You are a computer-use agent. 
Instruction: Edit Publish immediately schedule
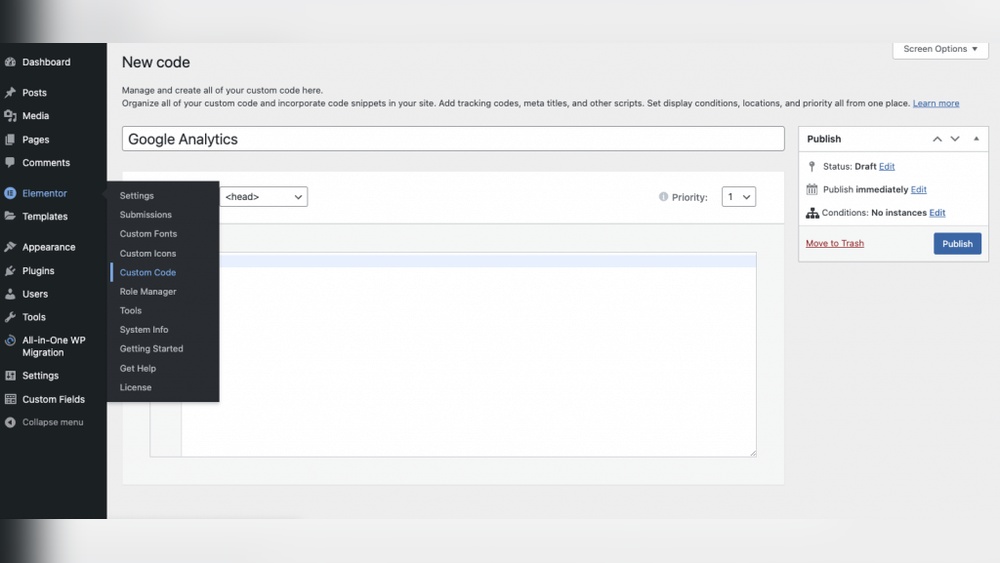918,189
